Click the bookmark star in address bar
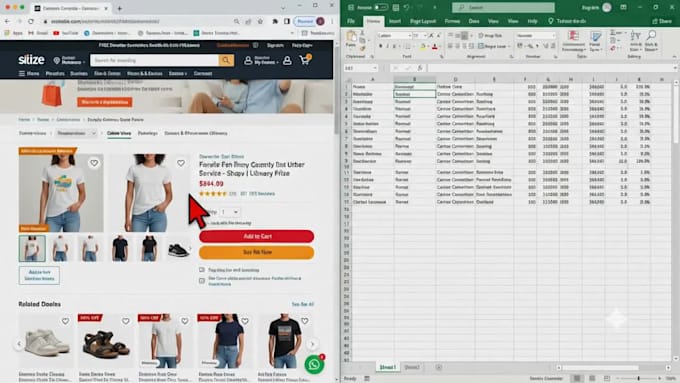 click(x=260, y=21)
